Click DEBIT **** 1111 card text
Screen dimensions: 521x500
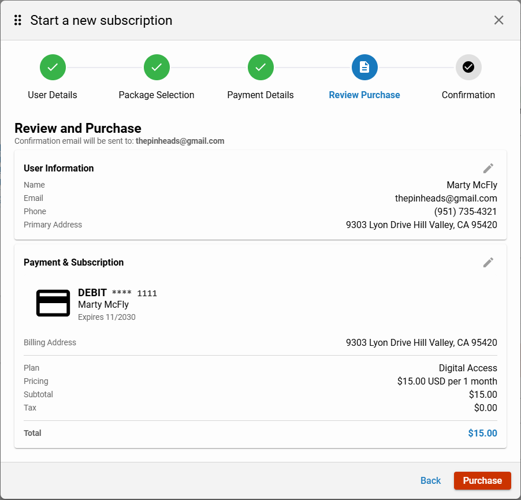tap(117, 293)
